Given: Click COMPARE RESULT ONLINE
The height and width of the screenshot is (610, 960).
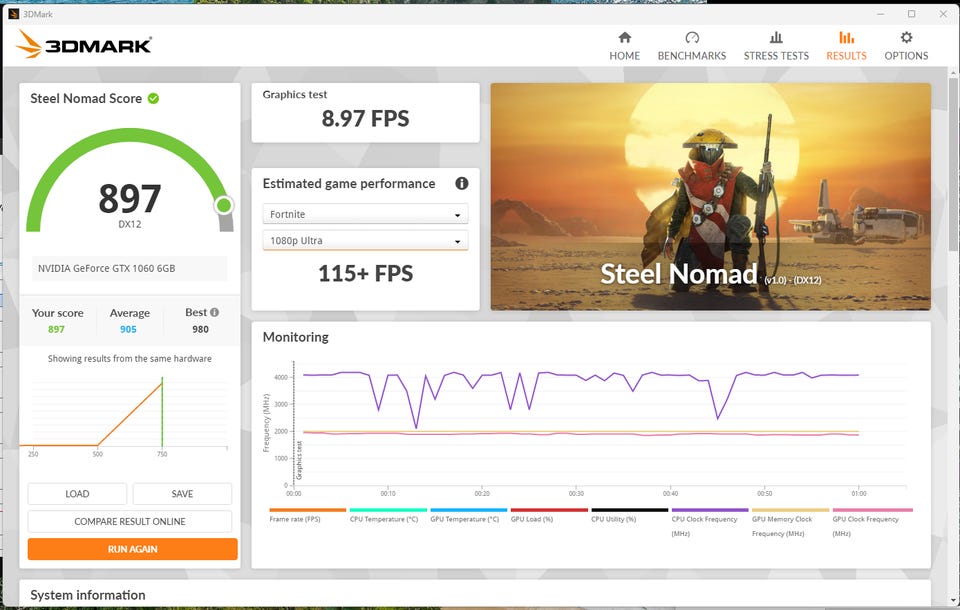Looking at the screenshot, I should (130, 521).
